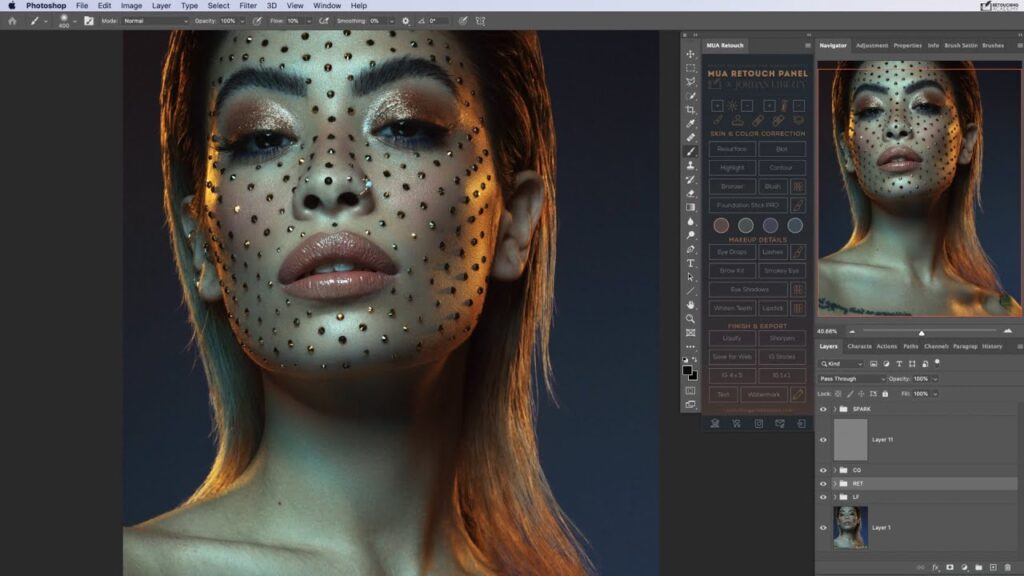
Task: Select the Clone Stamp tool
Action: pos(690,165)
